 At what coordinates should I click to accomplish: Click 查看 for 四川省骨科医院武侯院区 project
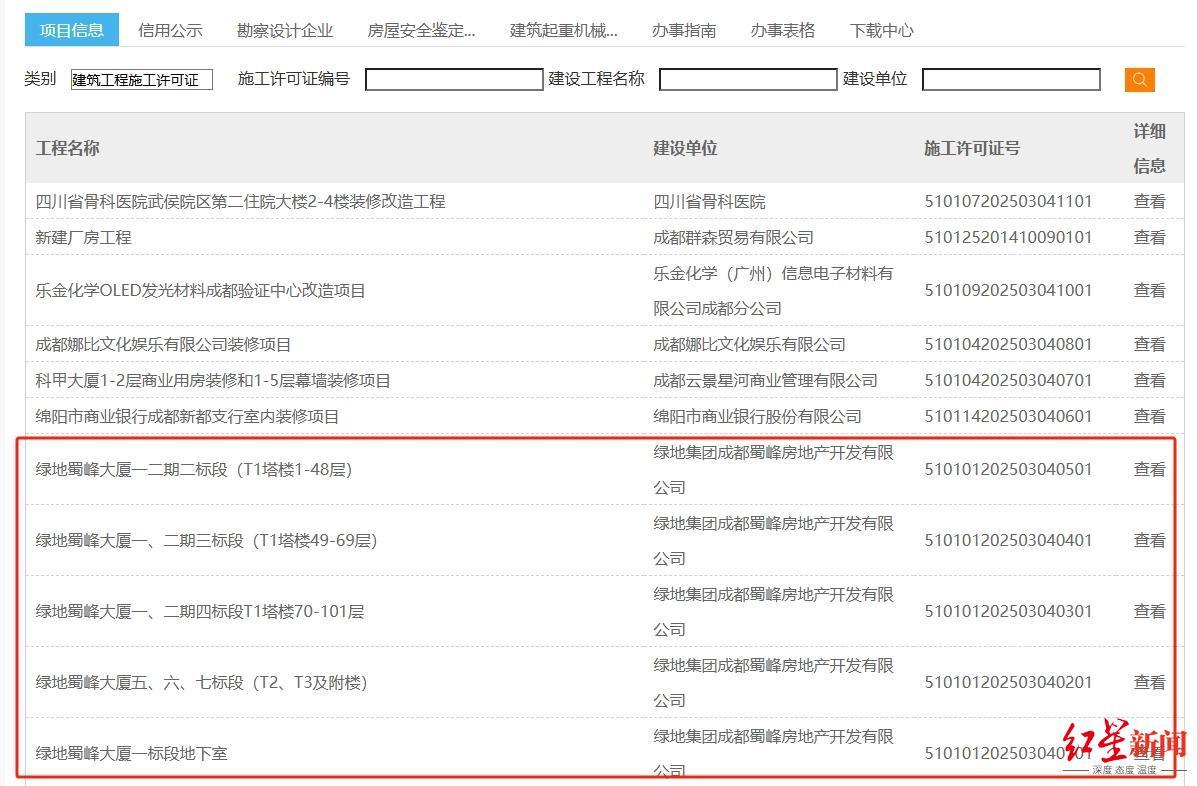coord(1150,201)
